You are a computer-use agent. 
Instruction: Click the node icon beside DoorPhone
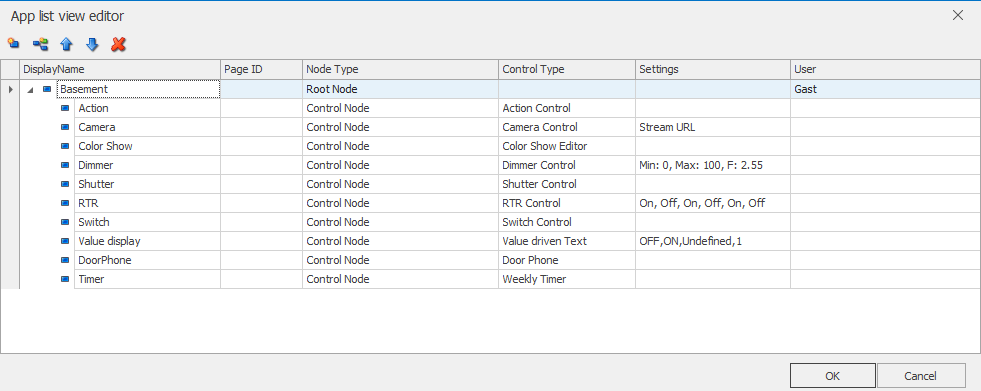click(65, 260)
